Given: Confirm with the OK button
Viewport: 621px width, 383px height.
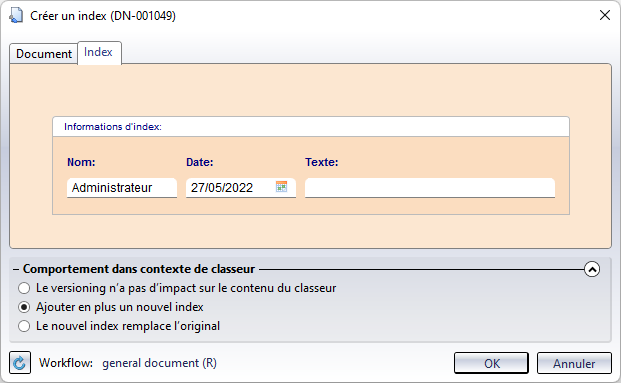Looking at the screenshot, I should coord(491,363).
